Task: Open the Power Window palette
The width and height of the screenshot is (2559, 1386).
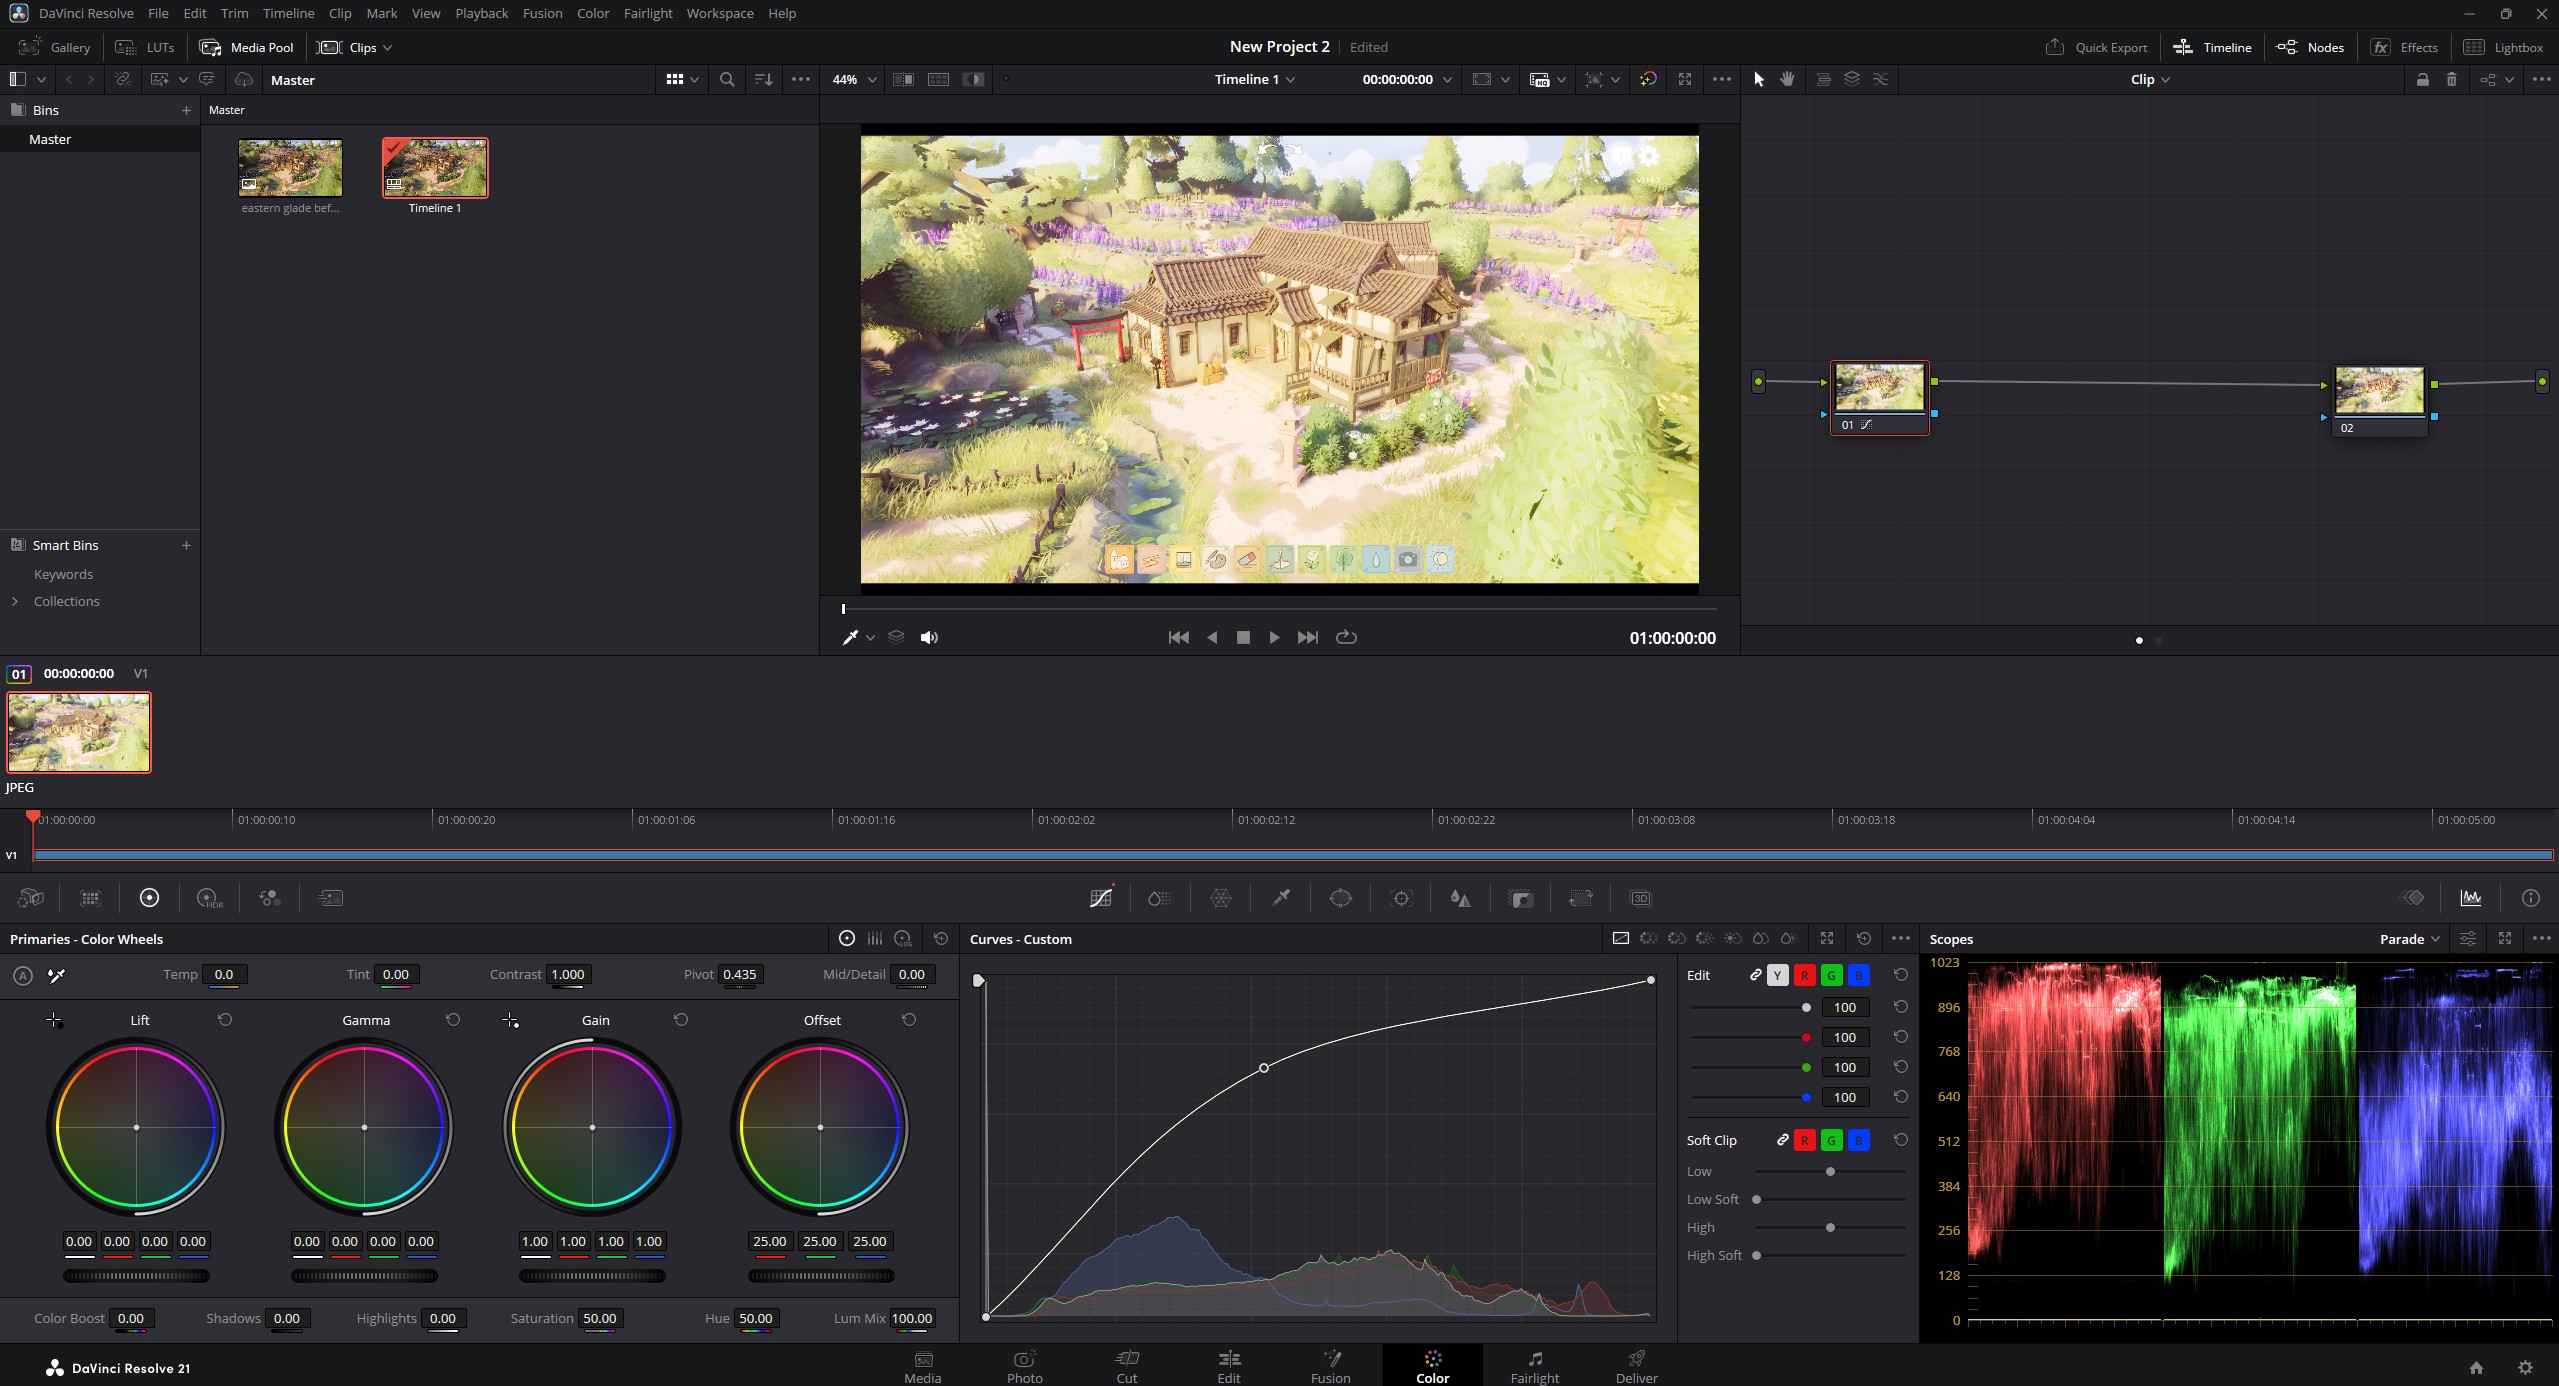Action: tap(1341, 898)
